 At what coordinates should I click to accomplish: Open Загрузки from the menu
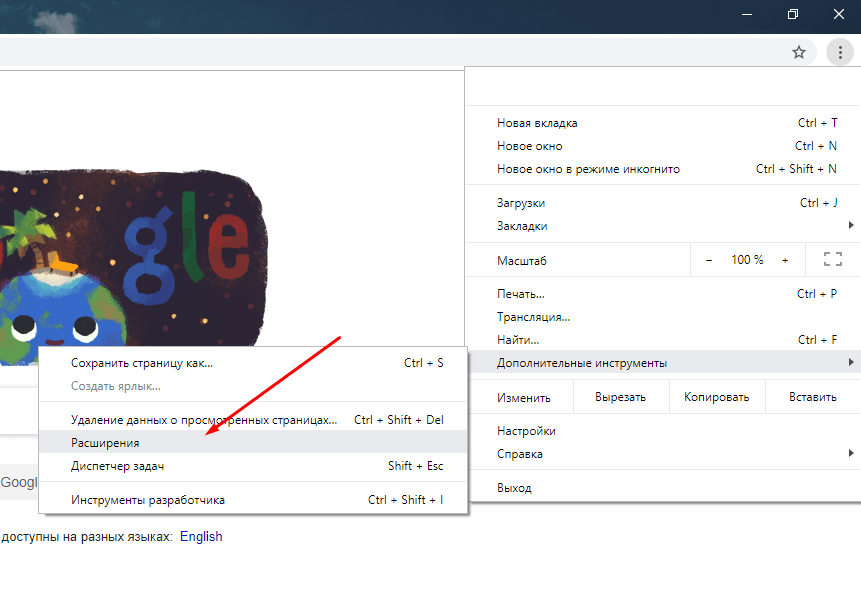[663, 203]
